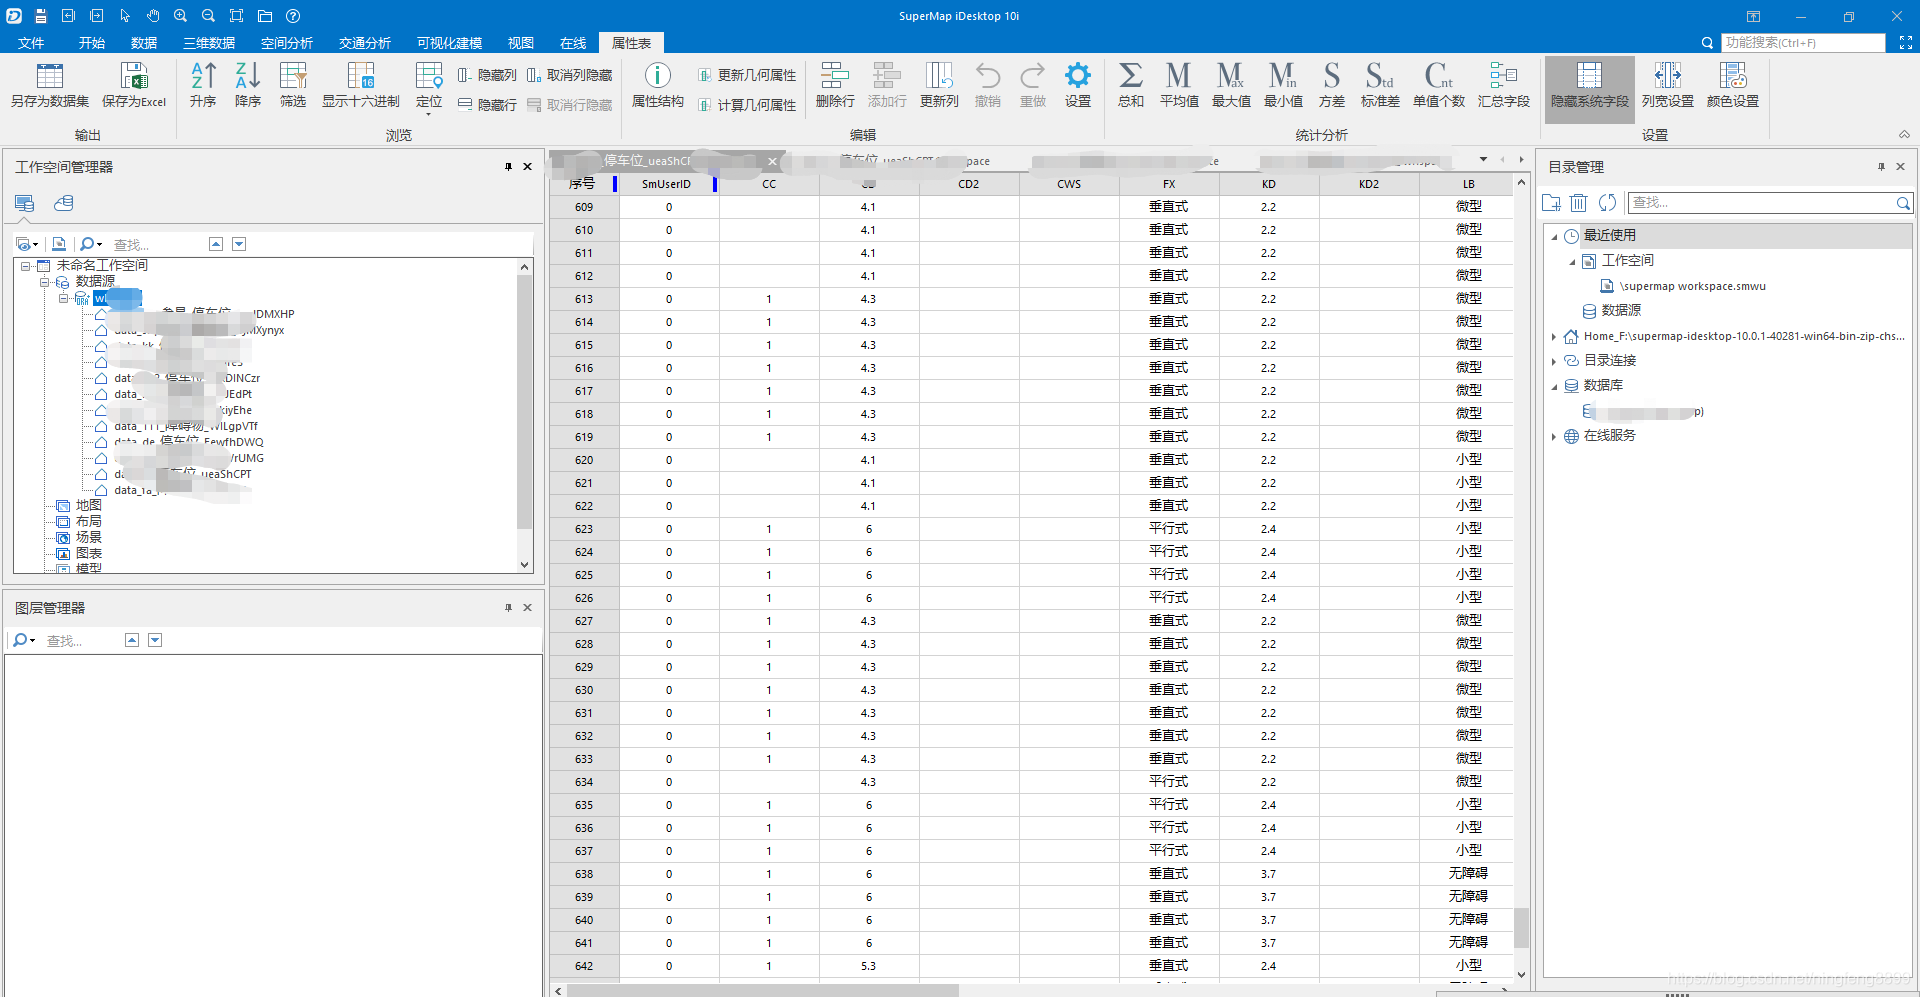Click the 功能搜索 search input field

point(1800,42)
